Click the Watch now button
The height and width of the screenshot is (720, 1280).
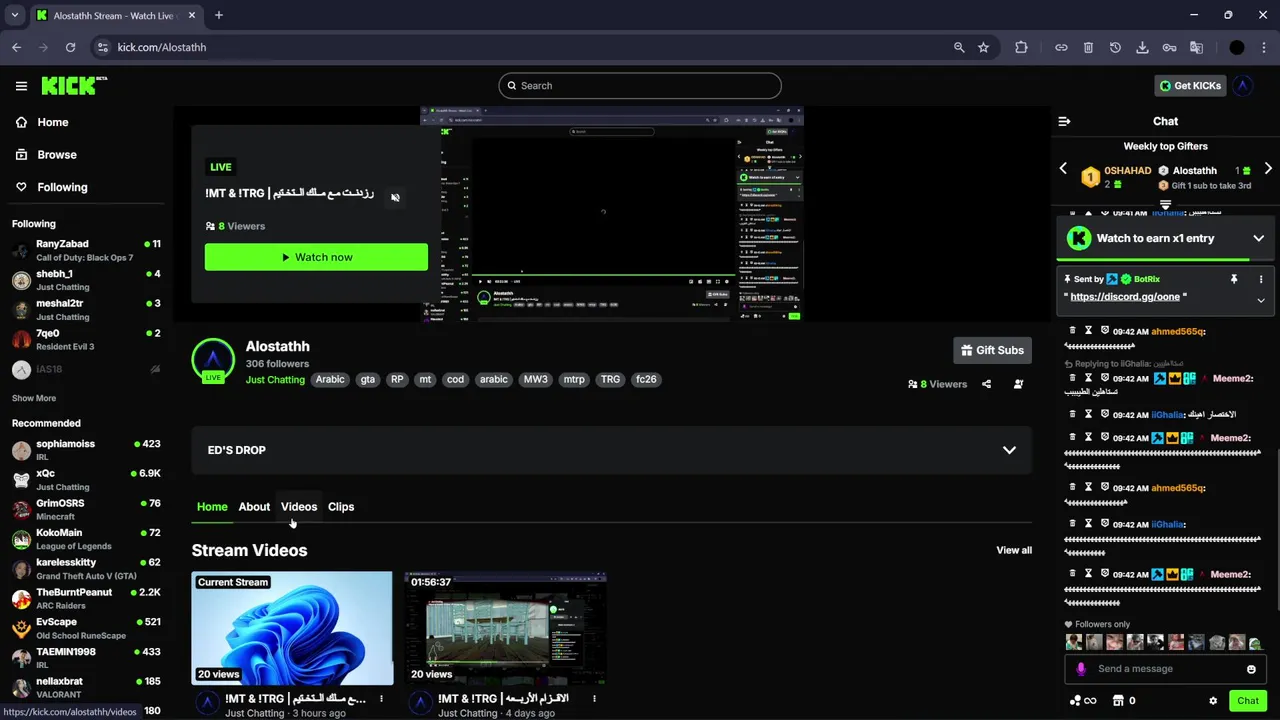pos(316,257)
